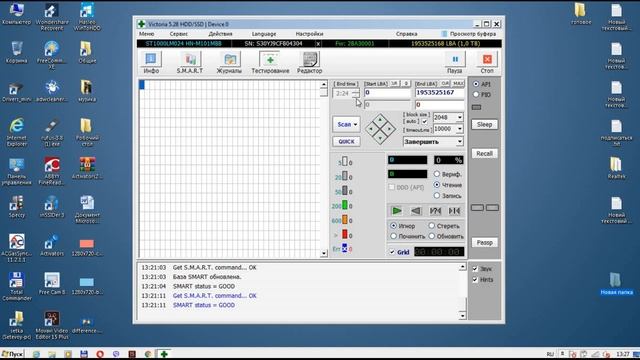Toggle the Hints checkbox
This screenshot has height=360, width=640.
pos(475,280)
